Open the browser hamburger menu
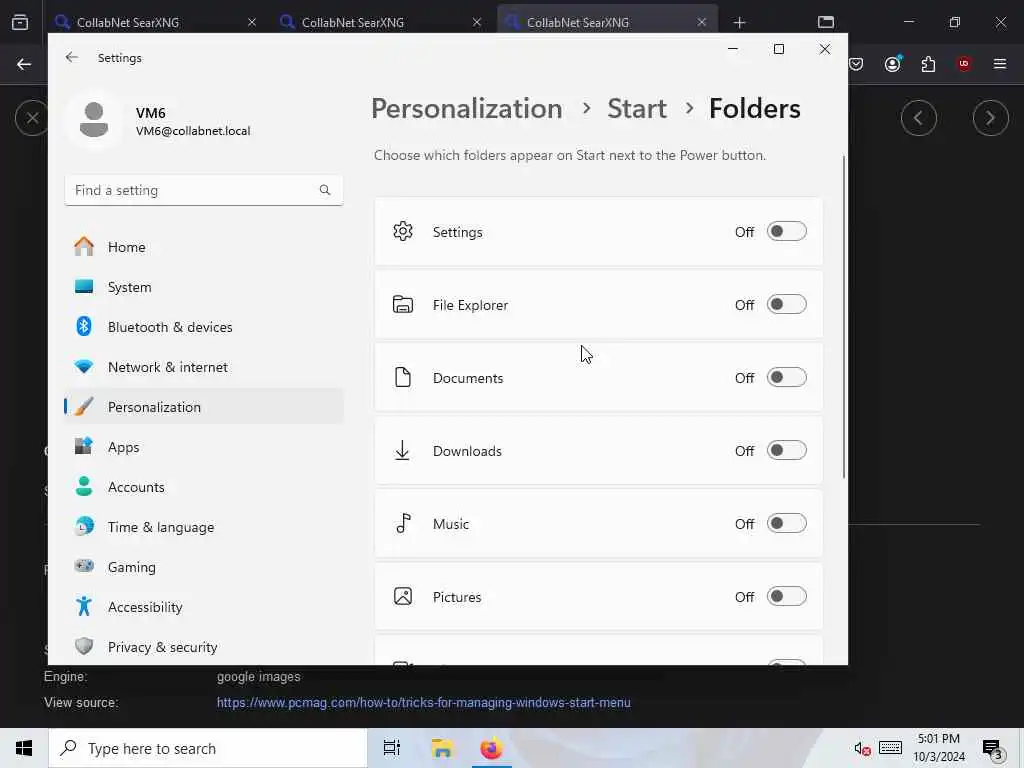 (1000, 64)
